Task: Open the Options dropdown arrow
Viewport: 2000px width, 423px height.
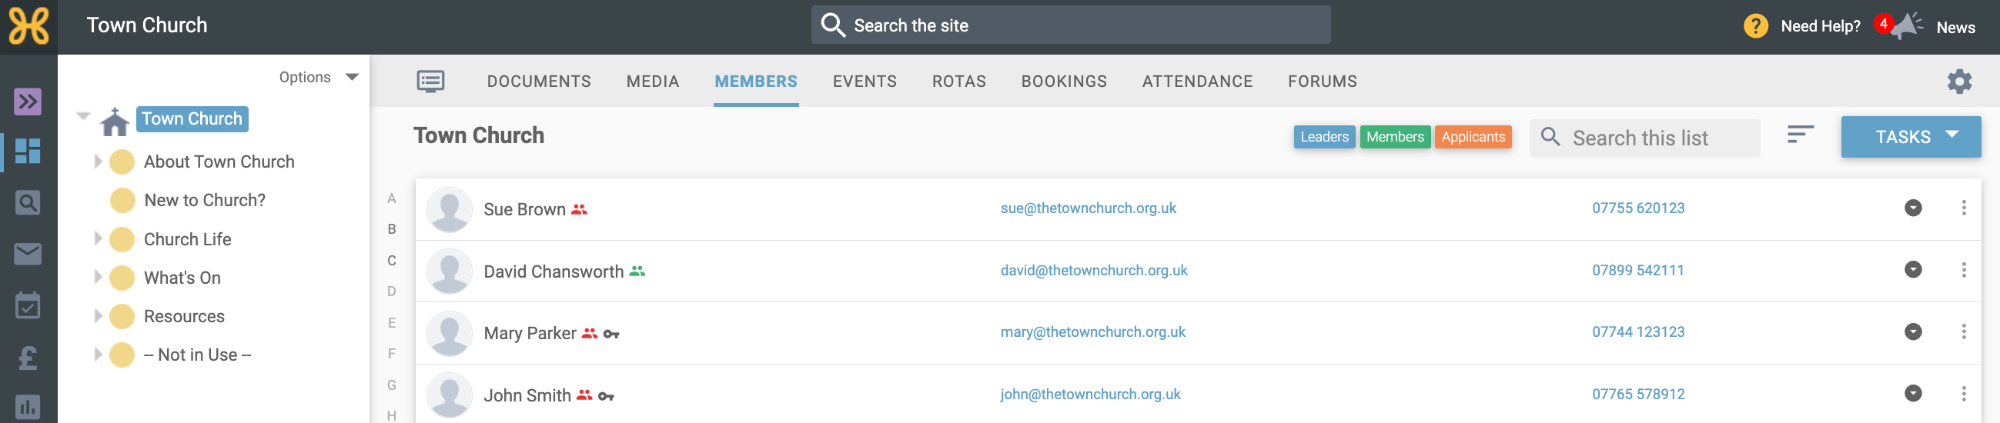Action: [352, 77]
